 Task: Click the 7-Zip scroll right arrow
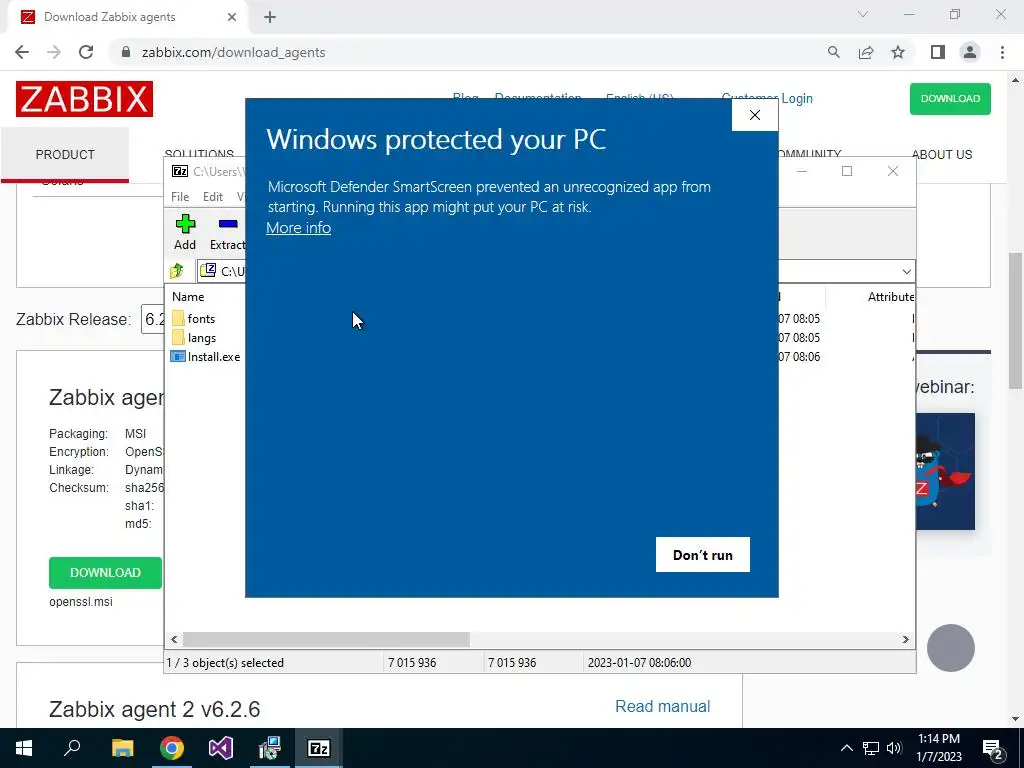pyautogui.click(x=906, y=639)
